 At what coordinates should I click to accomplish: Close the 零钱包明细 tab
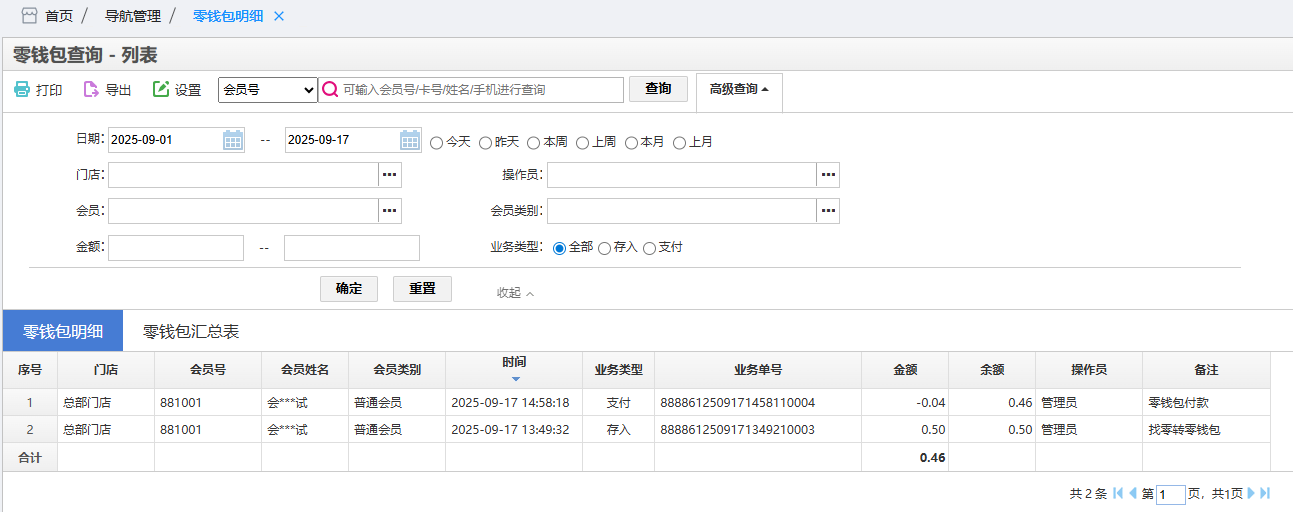coord(279,16)
